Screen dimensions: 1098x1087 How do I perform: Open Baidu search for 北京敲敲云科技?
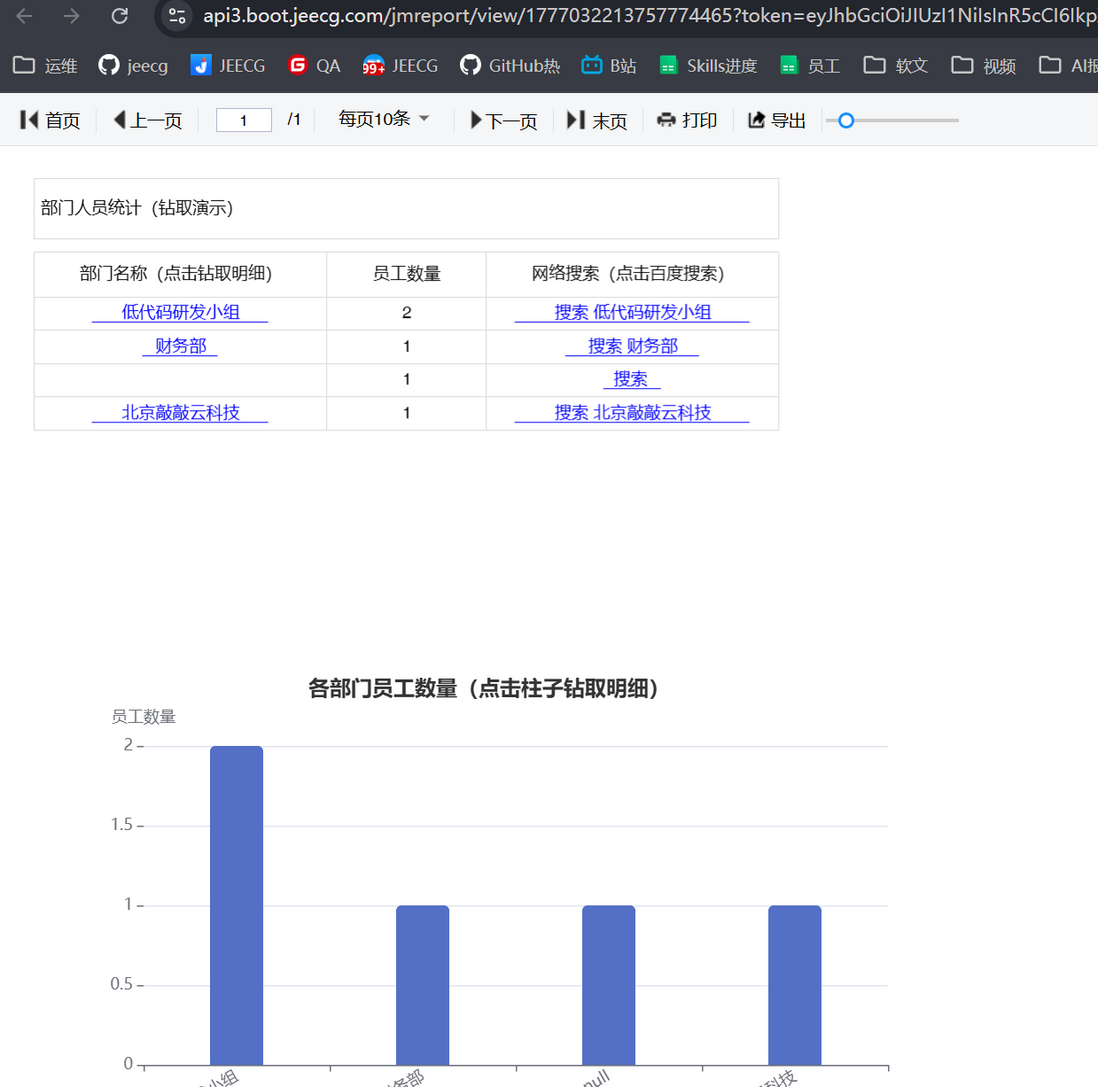coord(632,412)
